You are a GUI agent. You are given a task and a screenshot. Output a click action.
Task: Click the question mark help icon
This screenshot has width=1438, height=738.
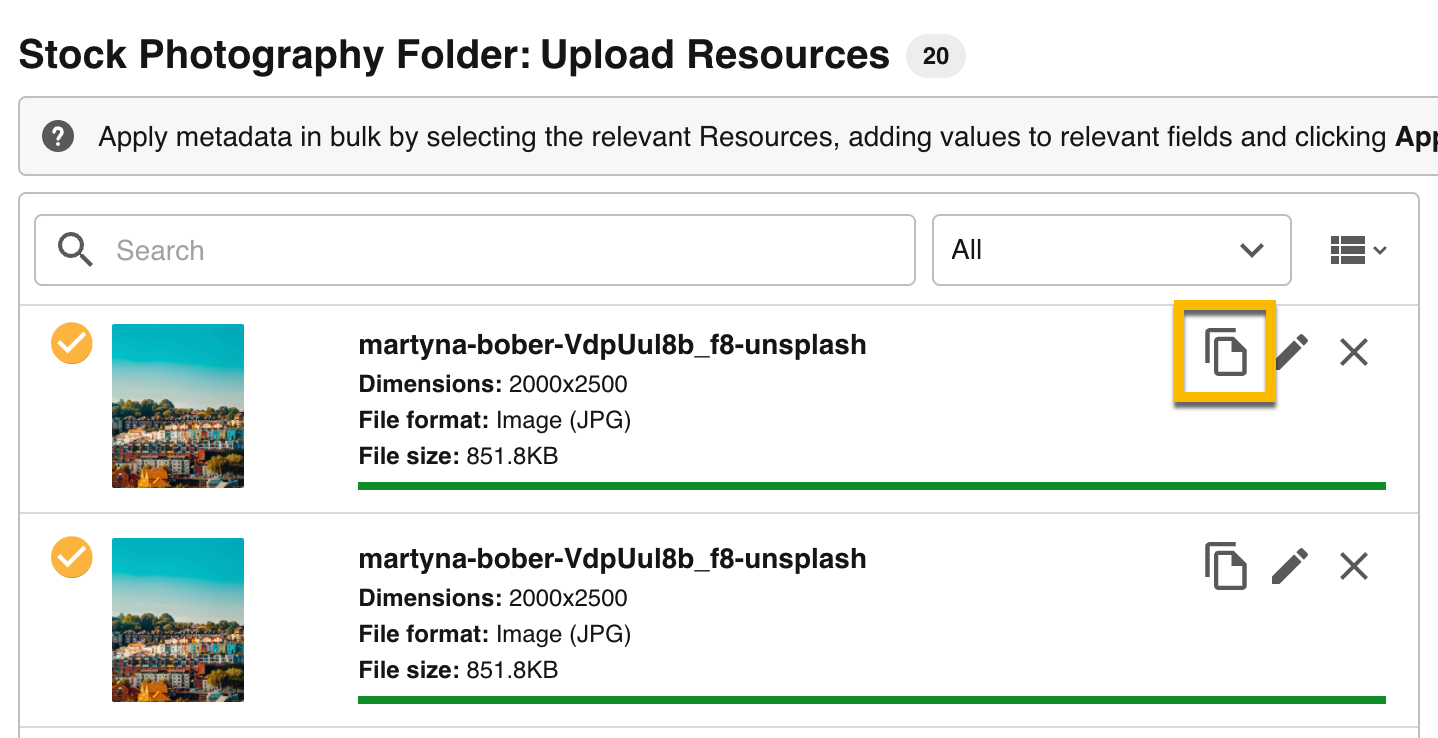(59, 136)
